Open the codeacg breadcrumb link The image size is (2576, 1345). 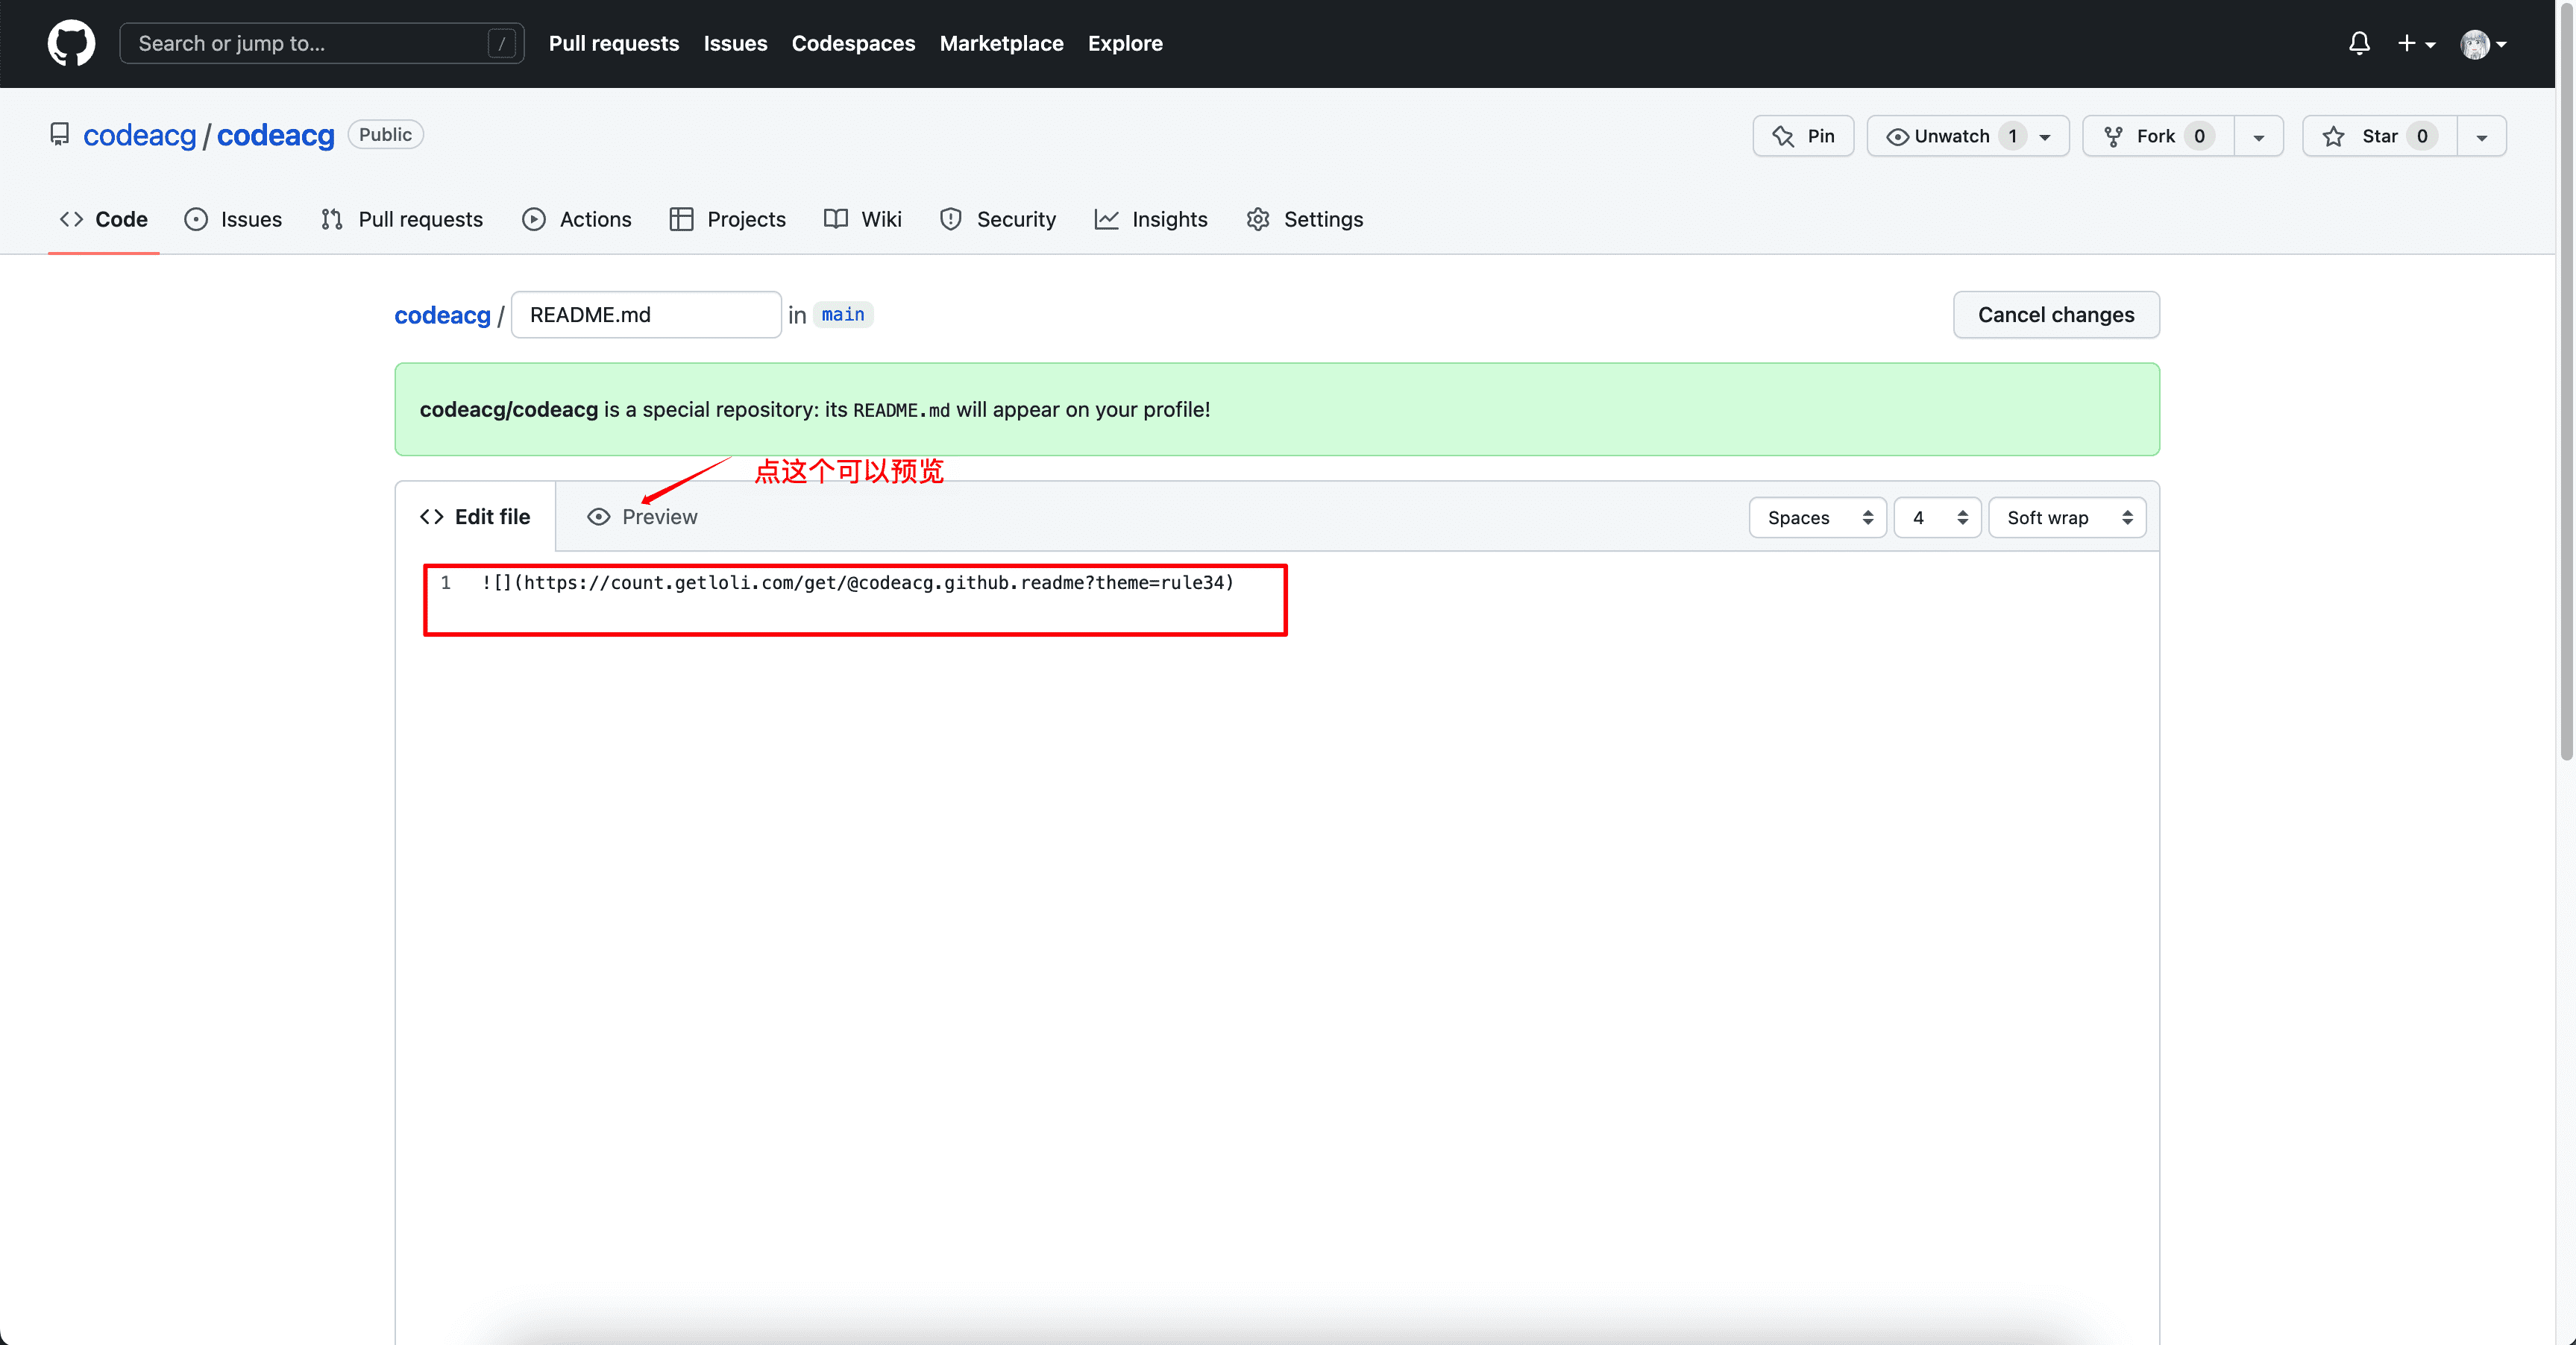coord(442,315)
